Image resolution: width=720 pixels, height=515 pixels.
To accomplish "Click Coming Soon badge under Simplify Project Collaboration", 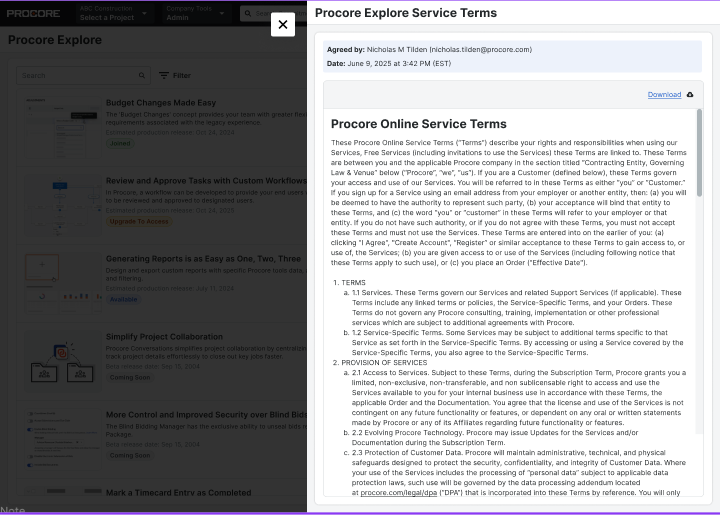I will click(129, 377).
